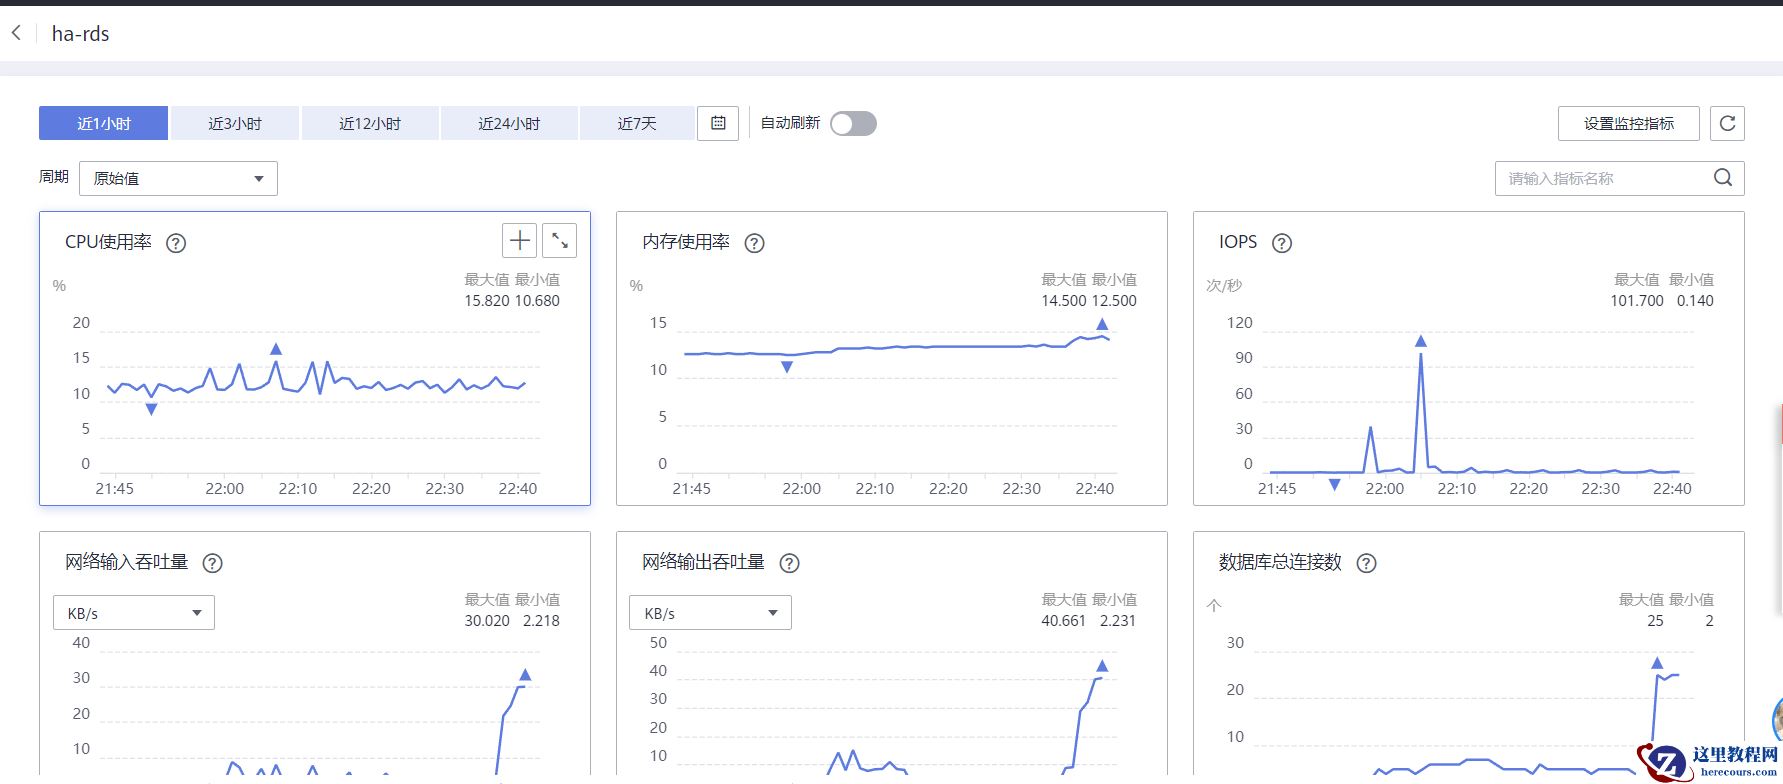The width and height of the screenshot is (1783, 784).
Task: Click help icon next to 数据库总连接数
Action: [1366, 563]
